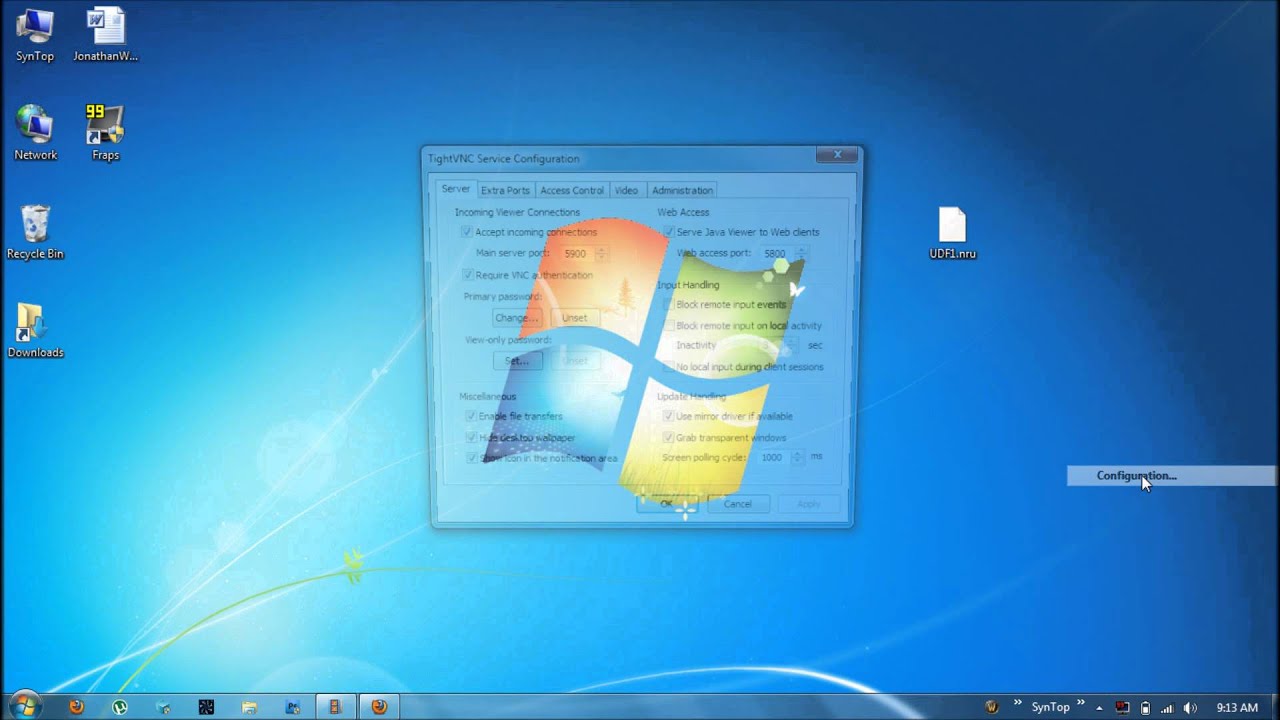Open the SynTop desktop icon
The width and height of the screenshot is (1280, 720).
point(35,36)
